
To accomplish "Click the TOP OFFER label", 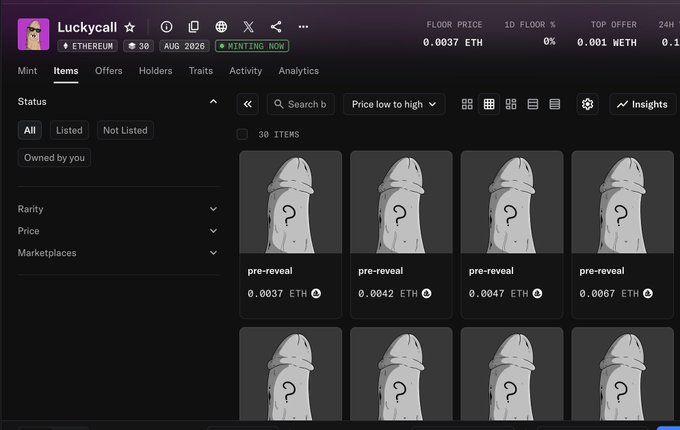I will 614,25.
